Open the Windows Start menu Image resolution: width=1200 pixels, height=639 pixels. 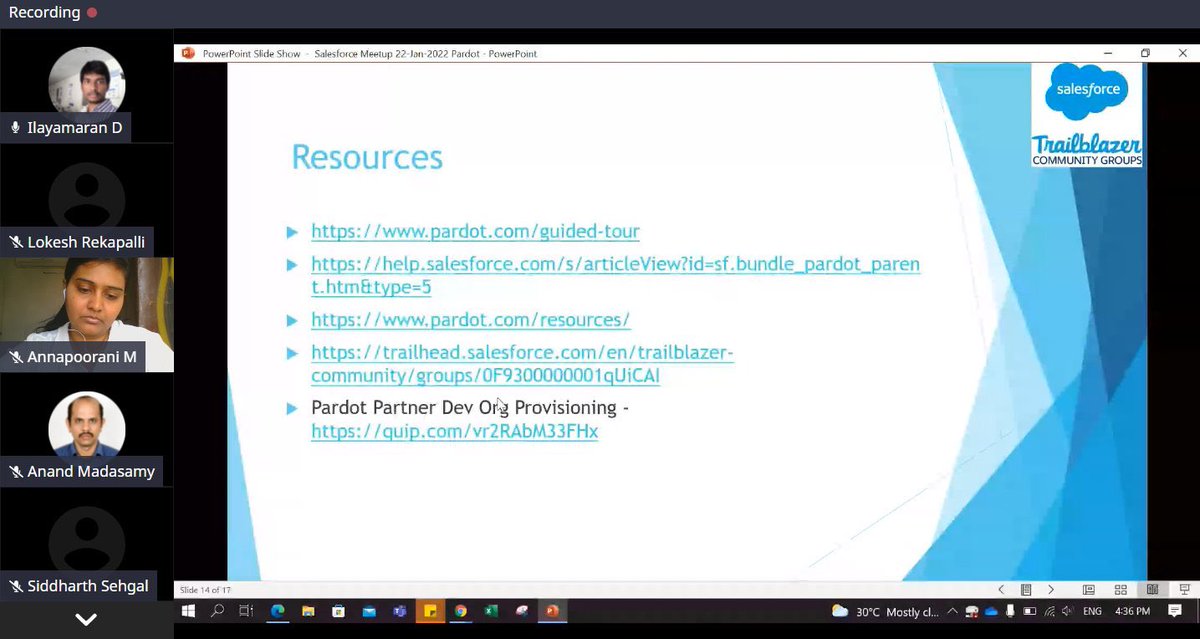point(187,611)
